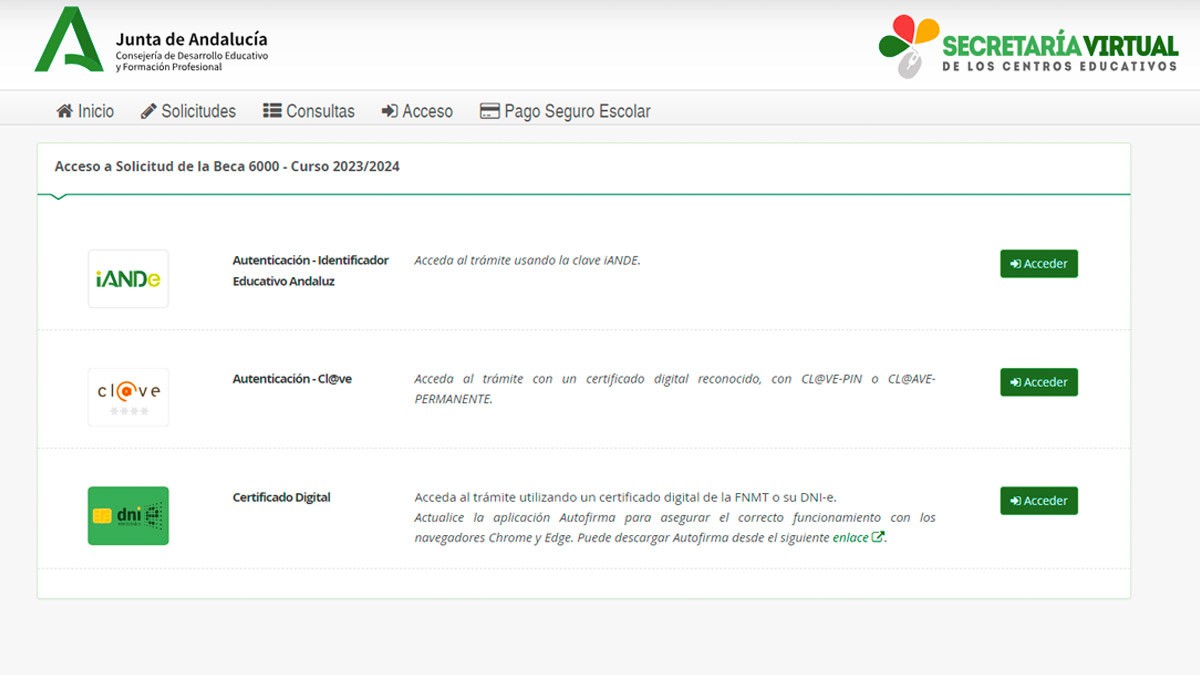Open the Solicitudes menu
This screenshot has height=675, width=1200.
pos(188,111)
